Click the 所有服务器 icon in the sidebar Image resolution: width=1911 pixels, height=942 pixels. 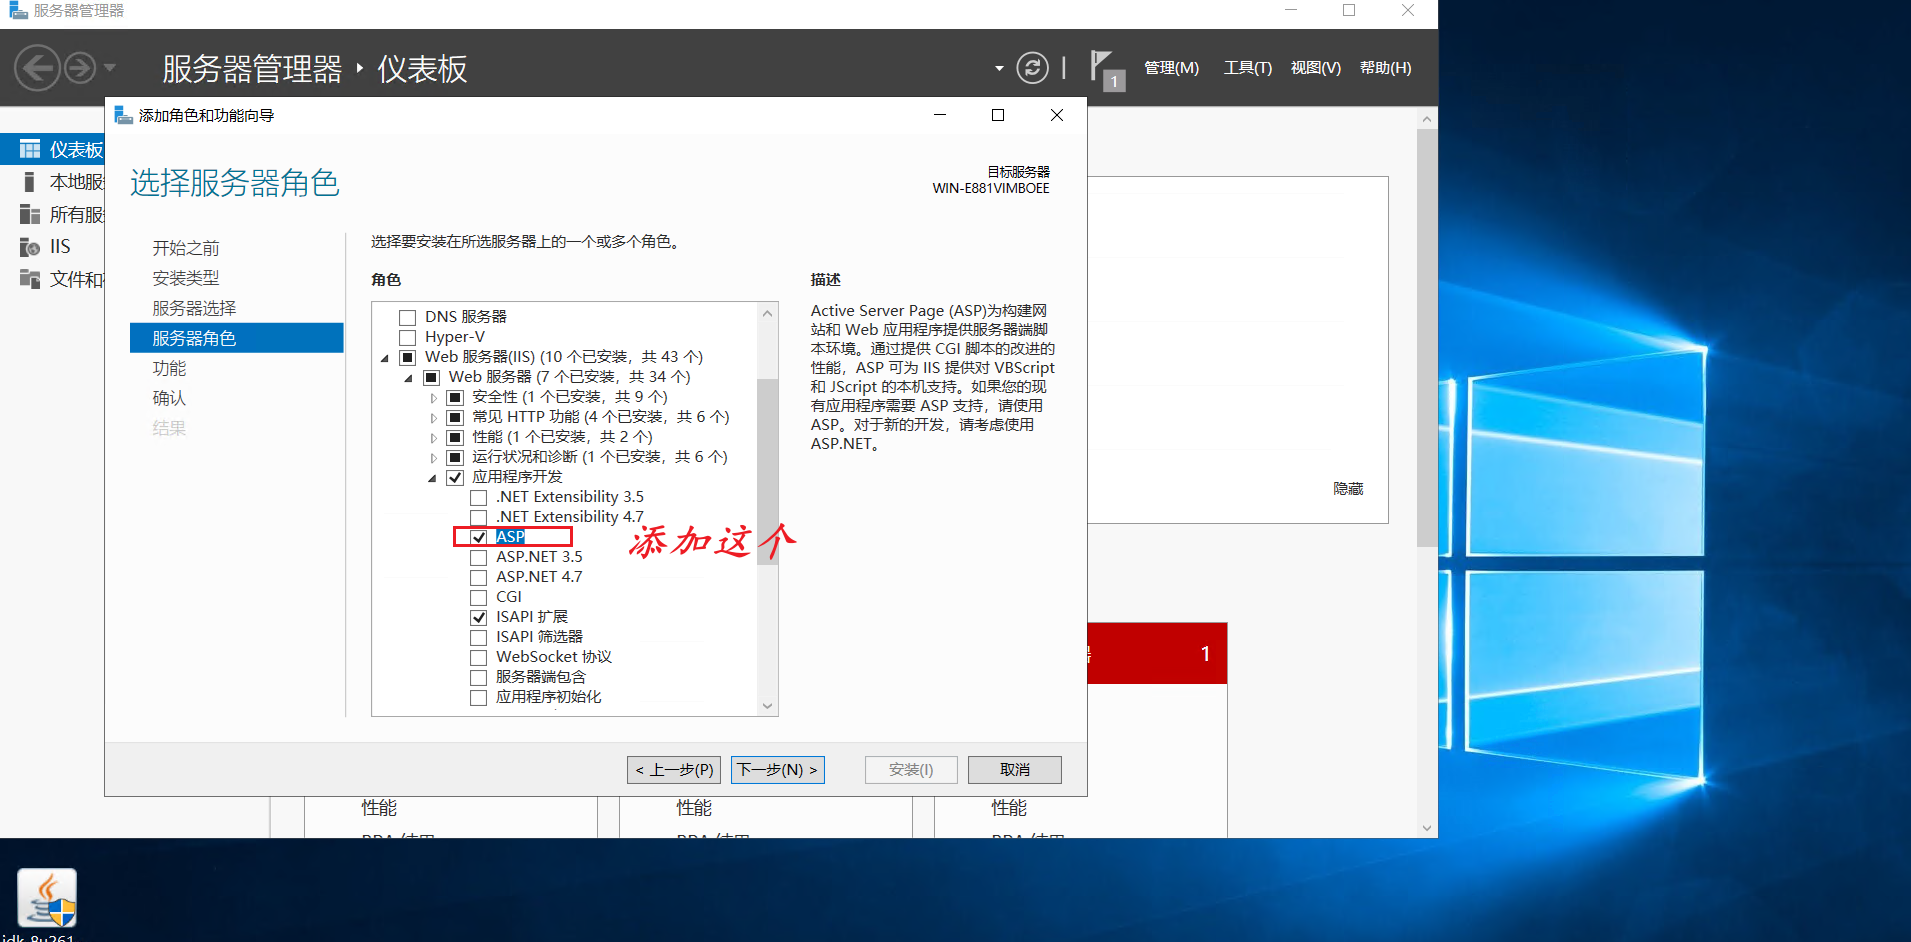click(x=30, y=214)
